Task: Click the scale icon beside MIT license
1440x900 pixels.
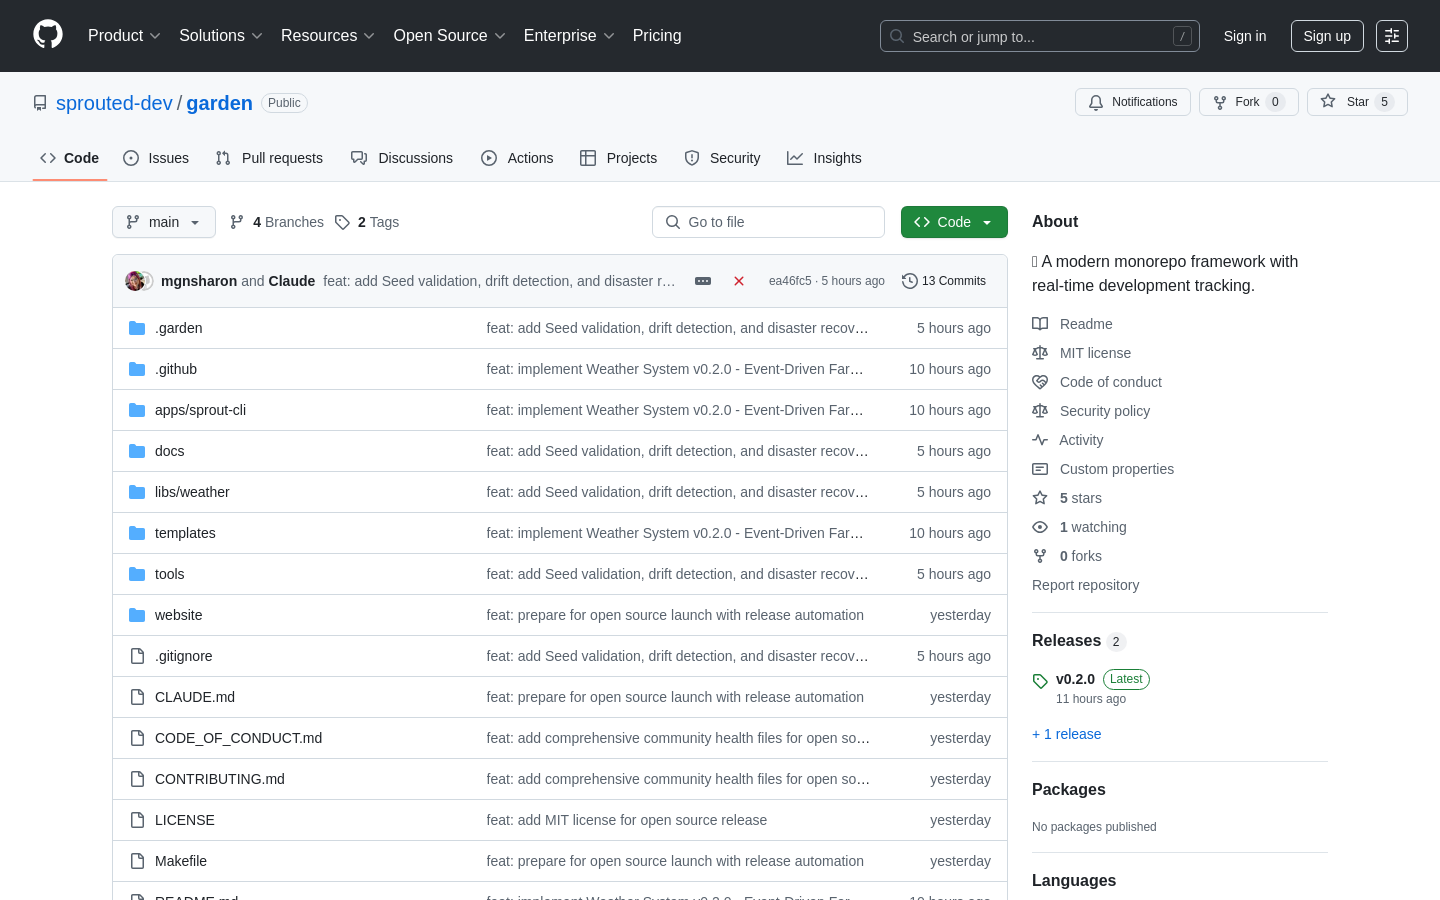Action: 1040,353
